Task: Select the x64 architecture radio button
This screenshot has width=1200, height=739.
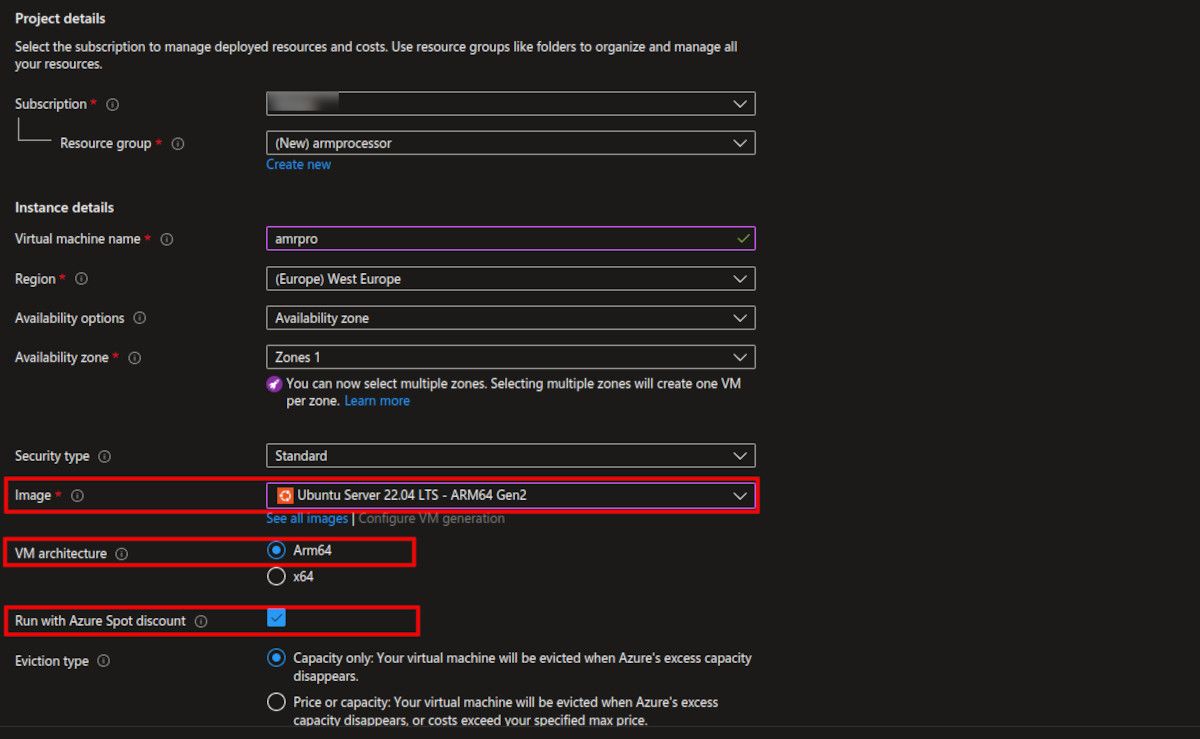Action: pos(276,576)
